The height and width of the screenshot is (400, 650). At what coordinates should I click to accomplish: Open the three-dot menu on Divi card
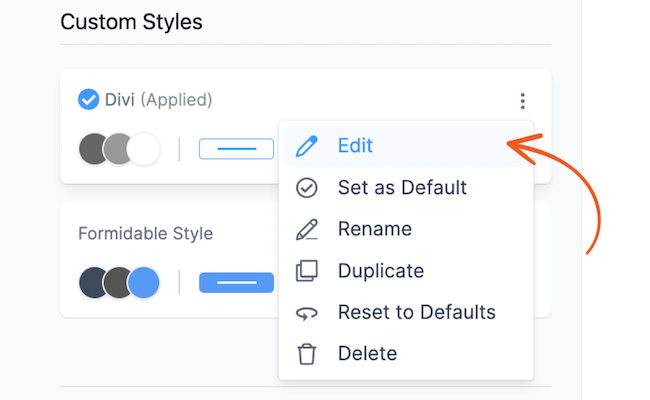click(x=522, y=101)
